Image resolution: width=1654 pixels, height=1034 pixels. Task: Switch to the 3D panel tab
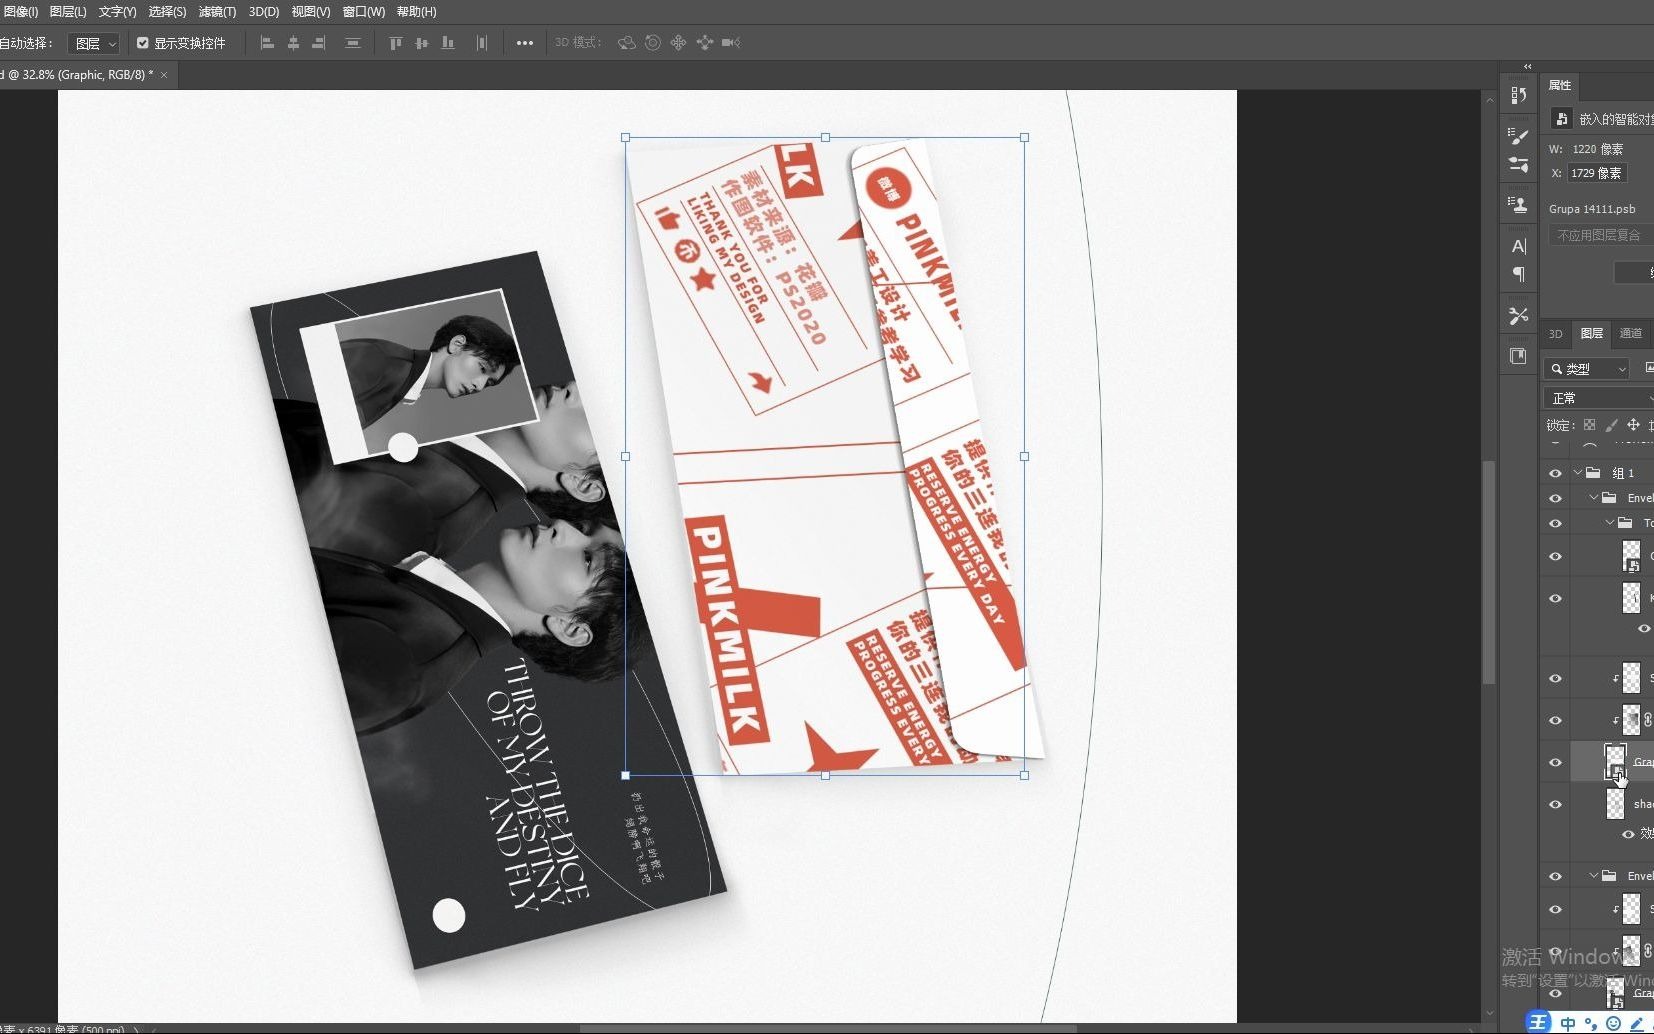1555,334
